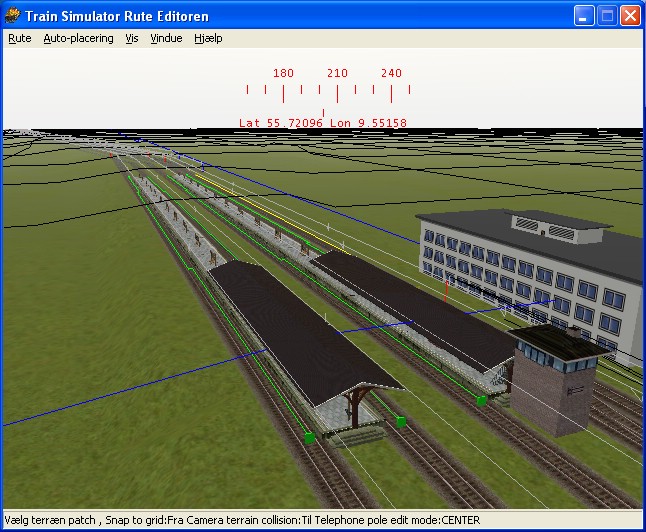646x532 pixels.
Task: Click the red signal marker near office building
Action: pos(446,291)
